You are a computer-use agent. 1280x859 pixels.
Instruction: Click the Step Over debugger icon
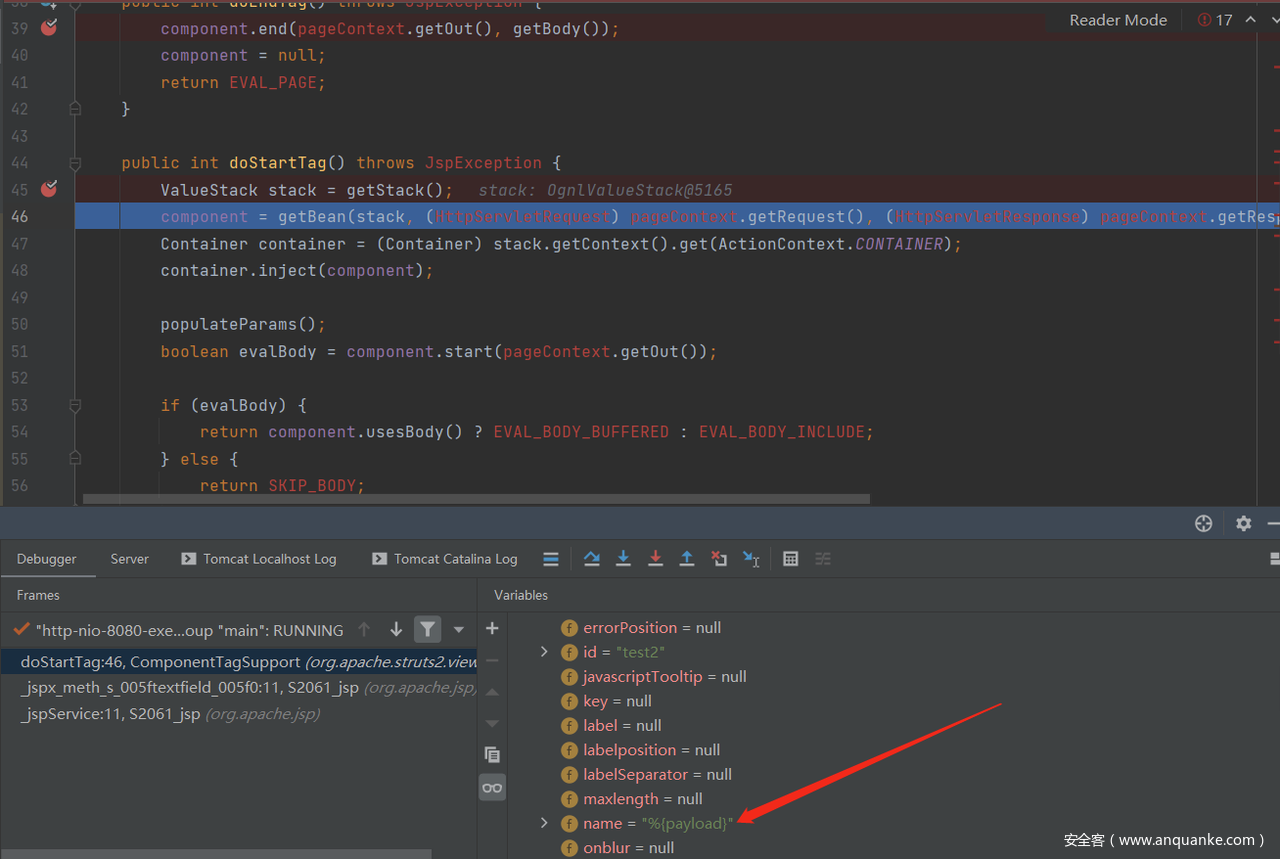(x=592, y=559)
